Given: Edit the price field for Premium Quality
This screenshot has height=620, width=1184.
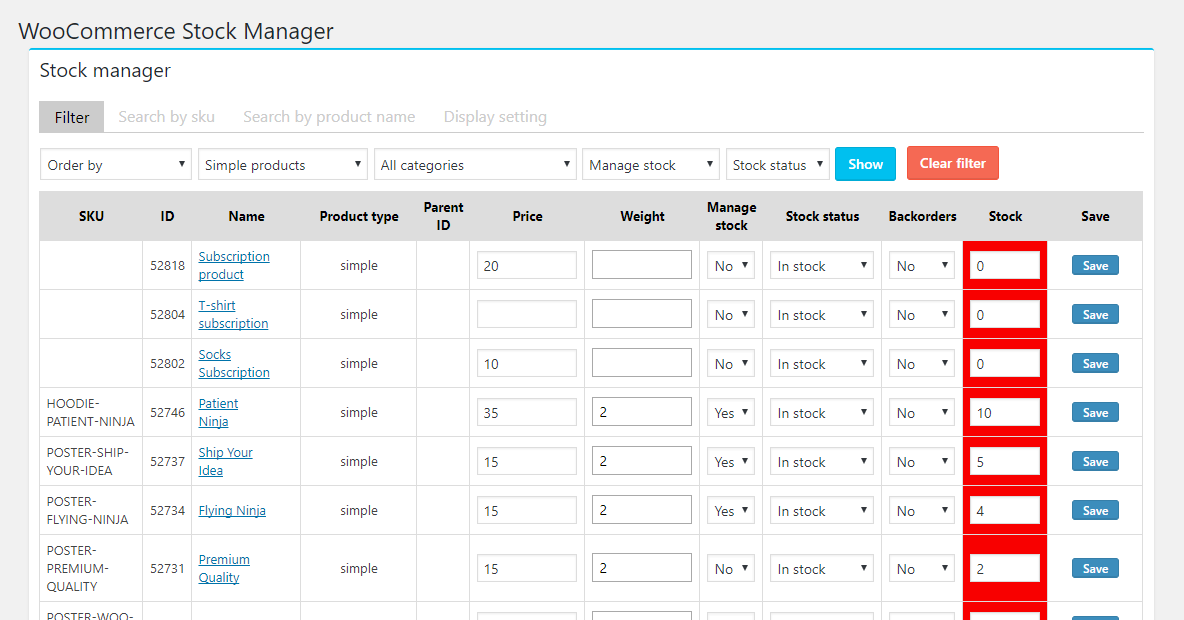Looking at the screenshot, I should point(527,569).
